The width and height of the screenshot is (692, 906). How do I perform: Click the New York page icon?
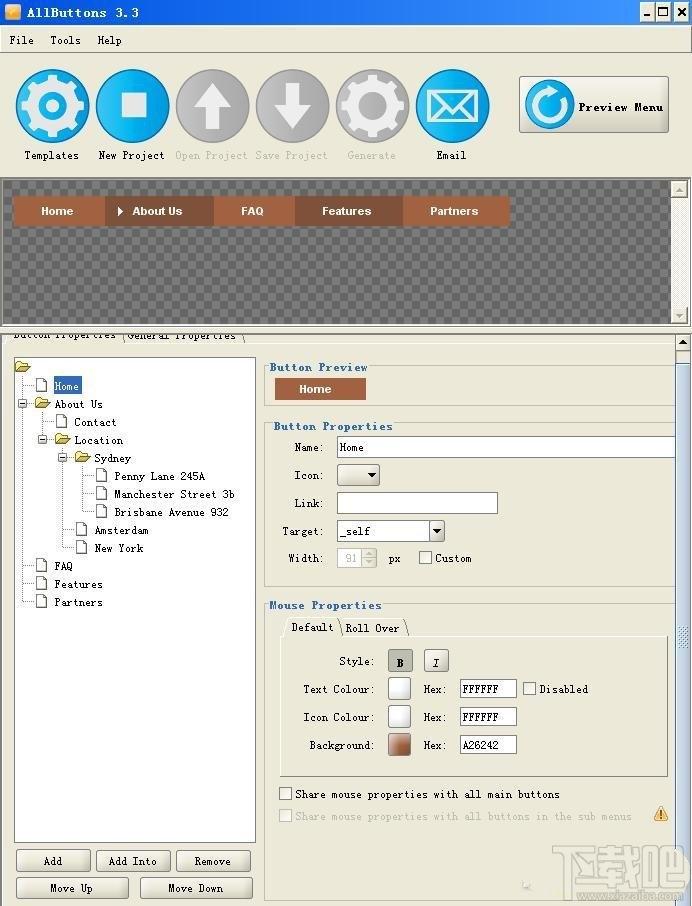[82, 547]
